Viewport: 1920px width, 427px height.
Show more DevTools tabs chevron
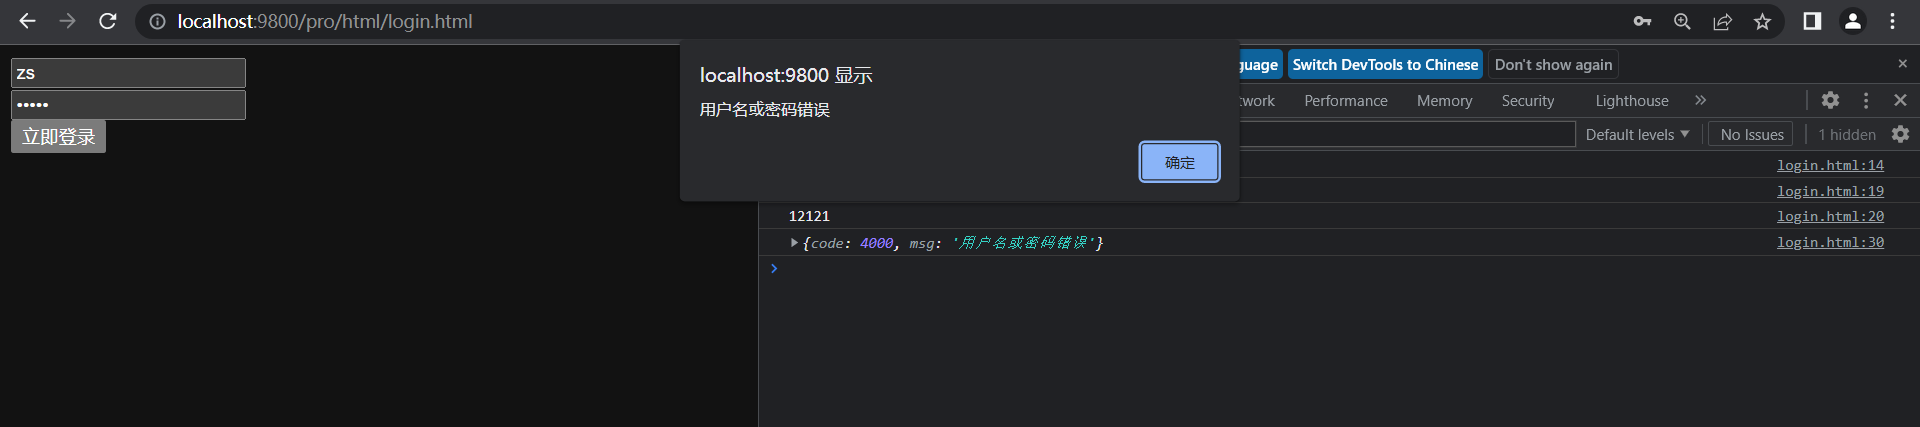[1700, 100]
